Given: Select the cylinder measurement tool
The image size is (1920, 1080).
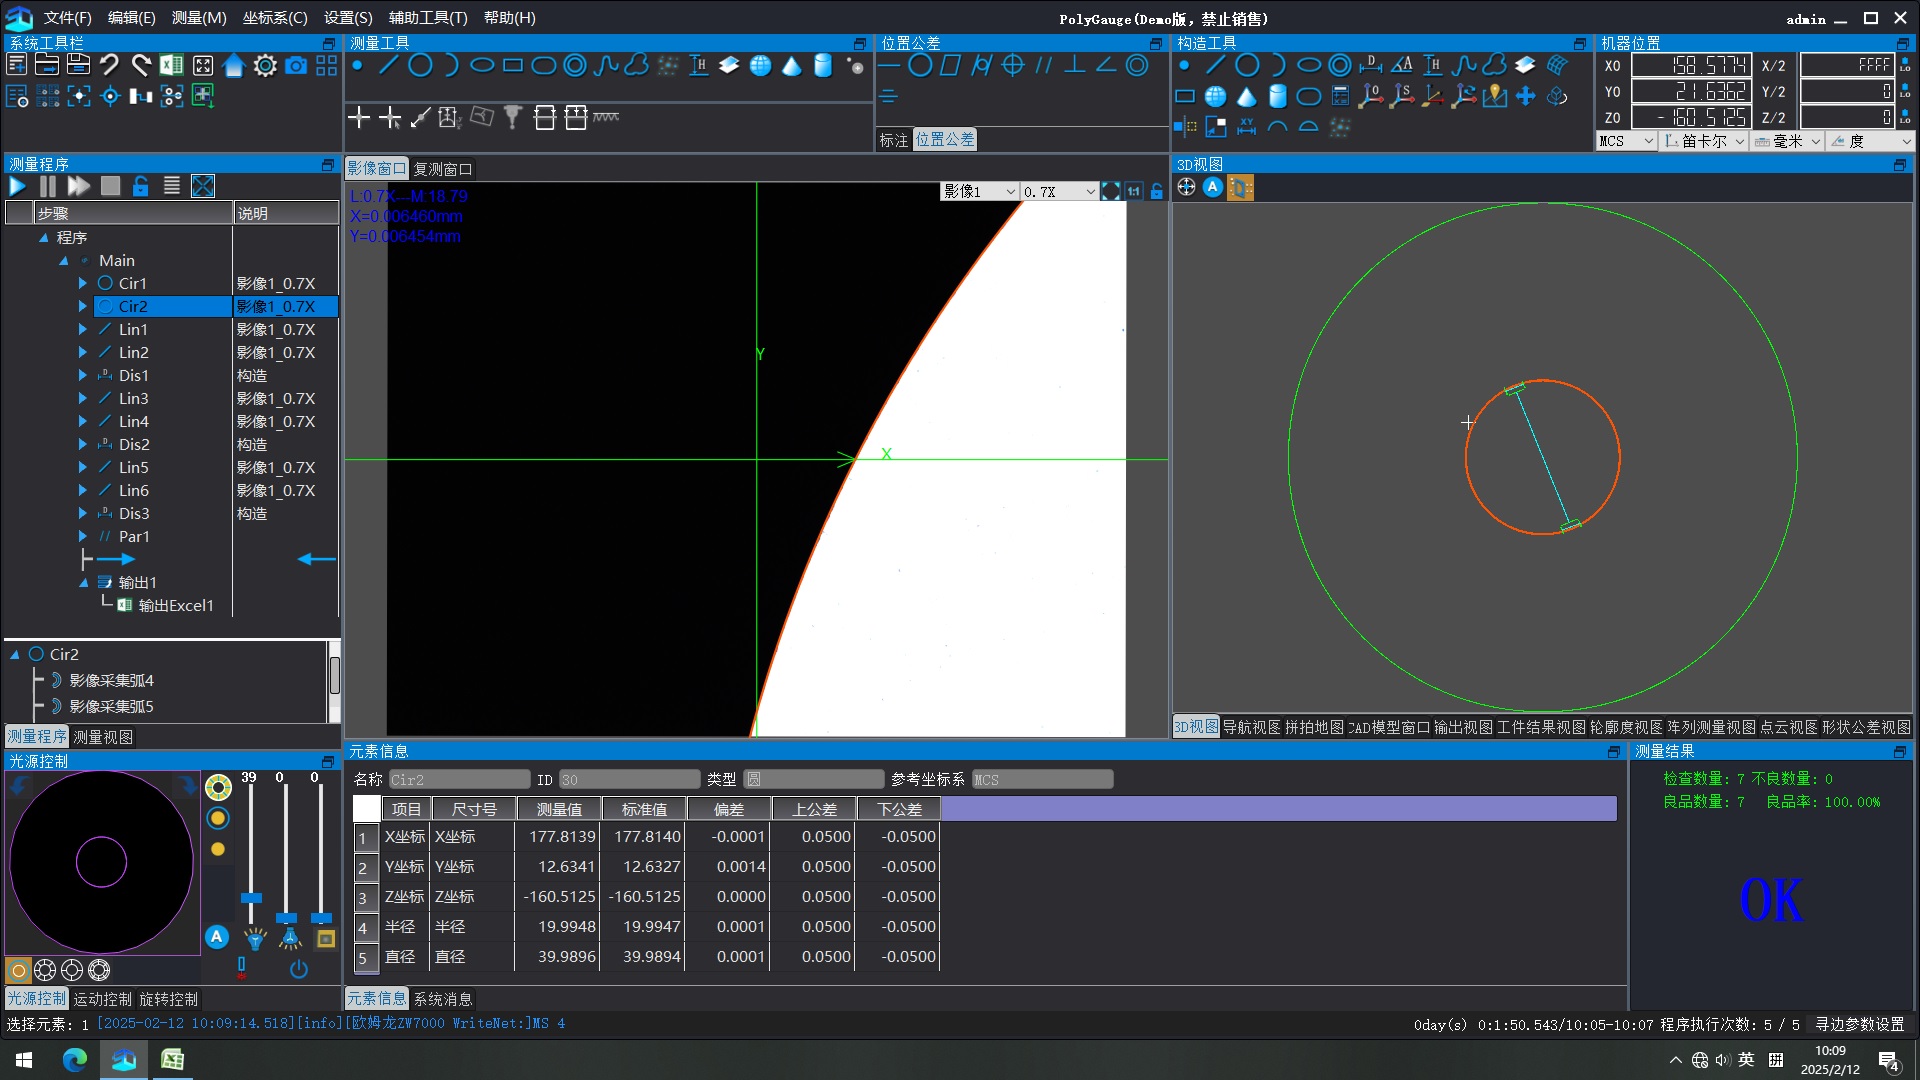Looking at the screenshot, I should (823, 66).
